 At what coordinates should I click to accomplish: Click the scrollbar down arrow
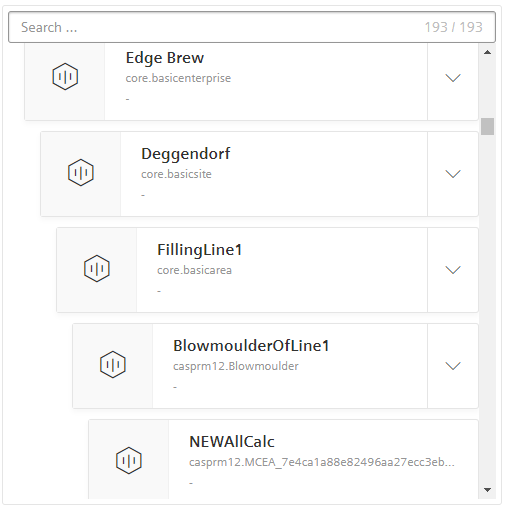coord(487,490)
